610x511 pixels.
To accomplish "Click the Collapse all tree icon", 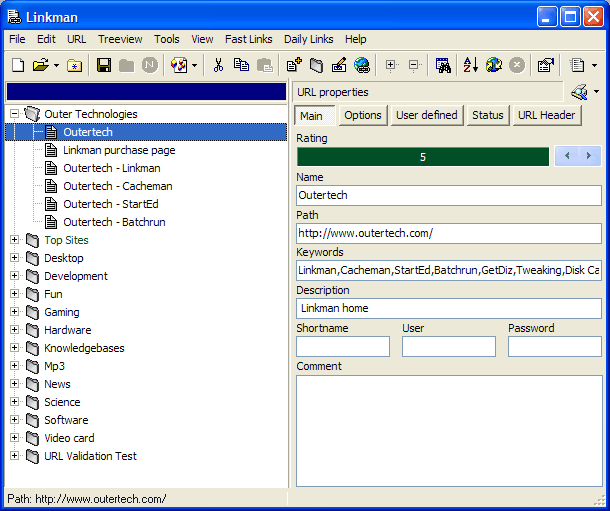I will point(415,65).
